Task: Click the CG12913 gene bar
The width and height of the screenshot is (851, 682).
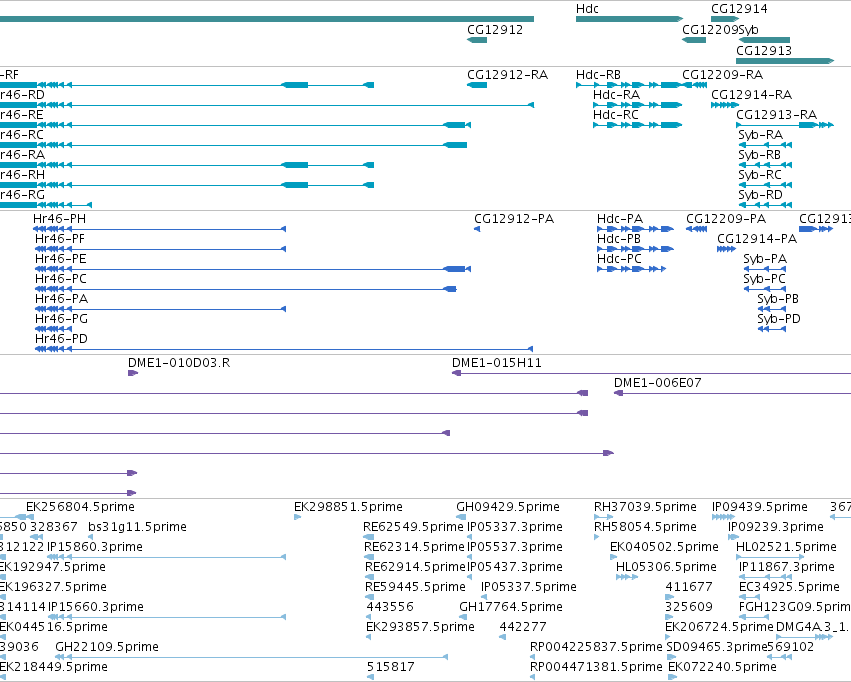Action: pos(785,61)
